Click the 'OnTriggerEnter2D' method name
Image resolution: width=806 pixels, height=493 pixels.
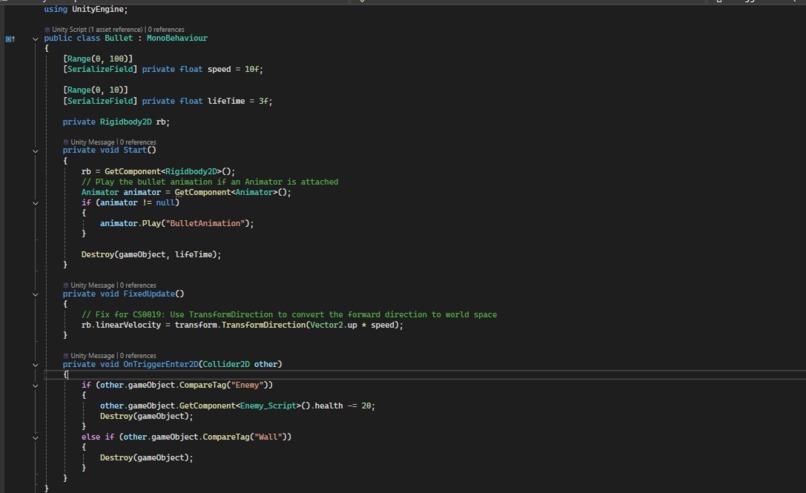[x=160, y=364]
